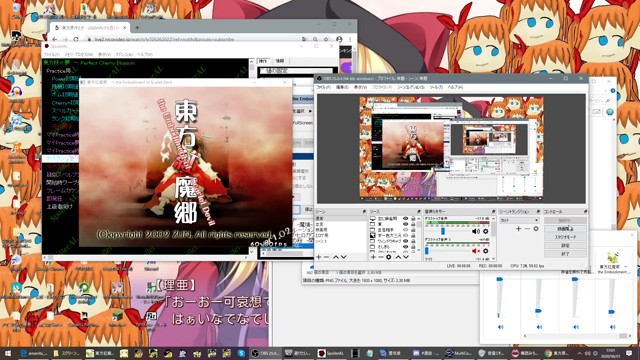Add a new source in OBS Sources panel

coord(373,257)
